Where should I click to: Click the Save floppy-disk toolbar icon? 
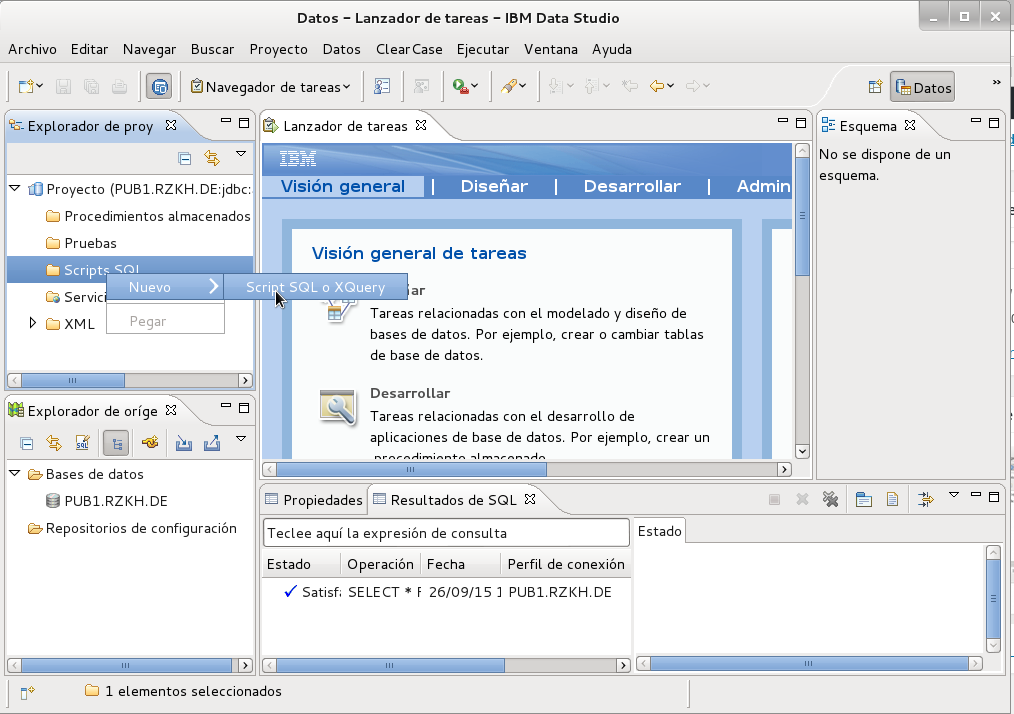point(63,86)
